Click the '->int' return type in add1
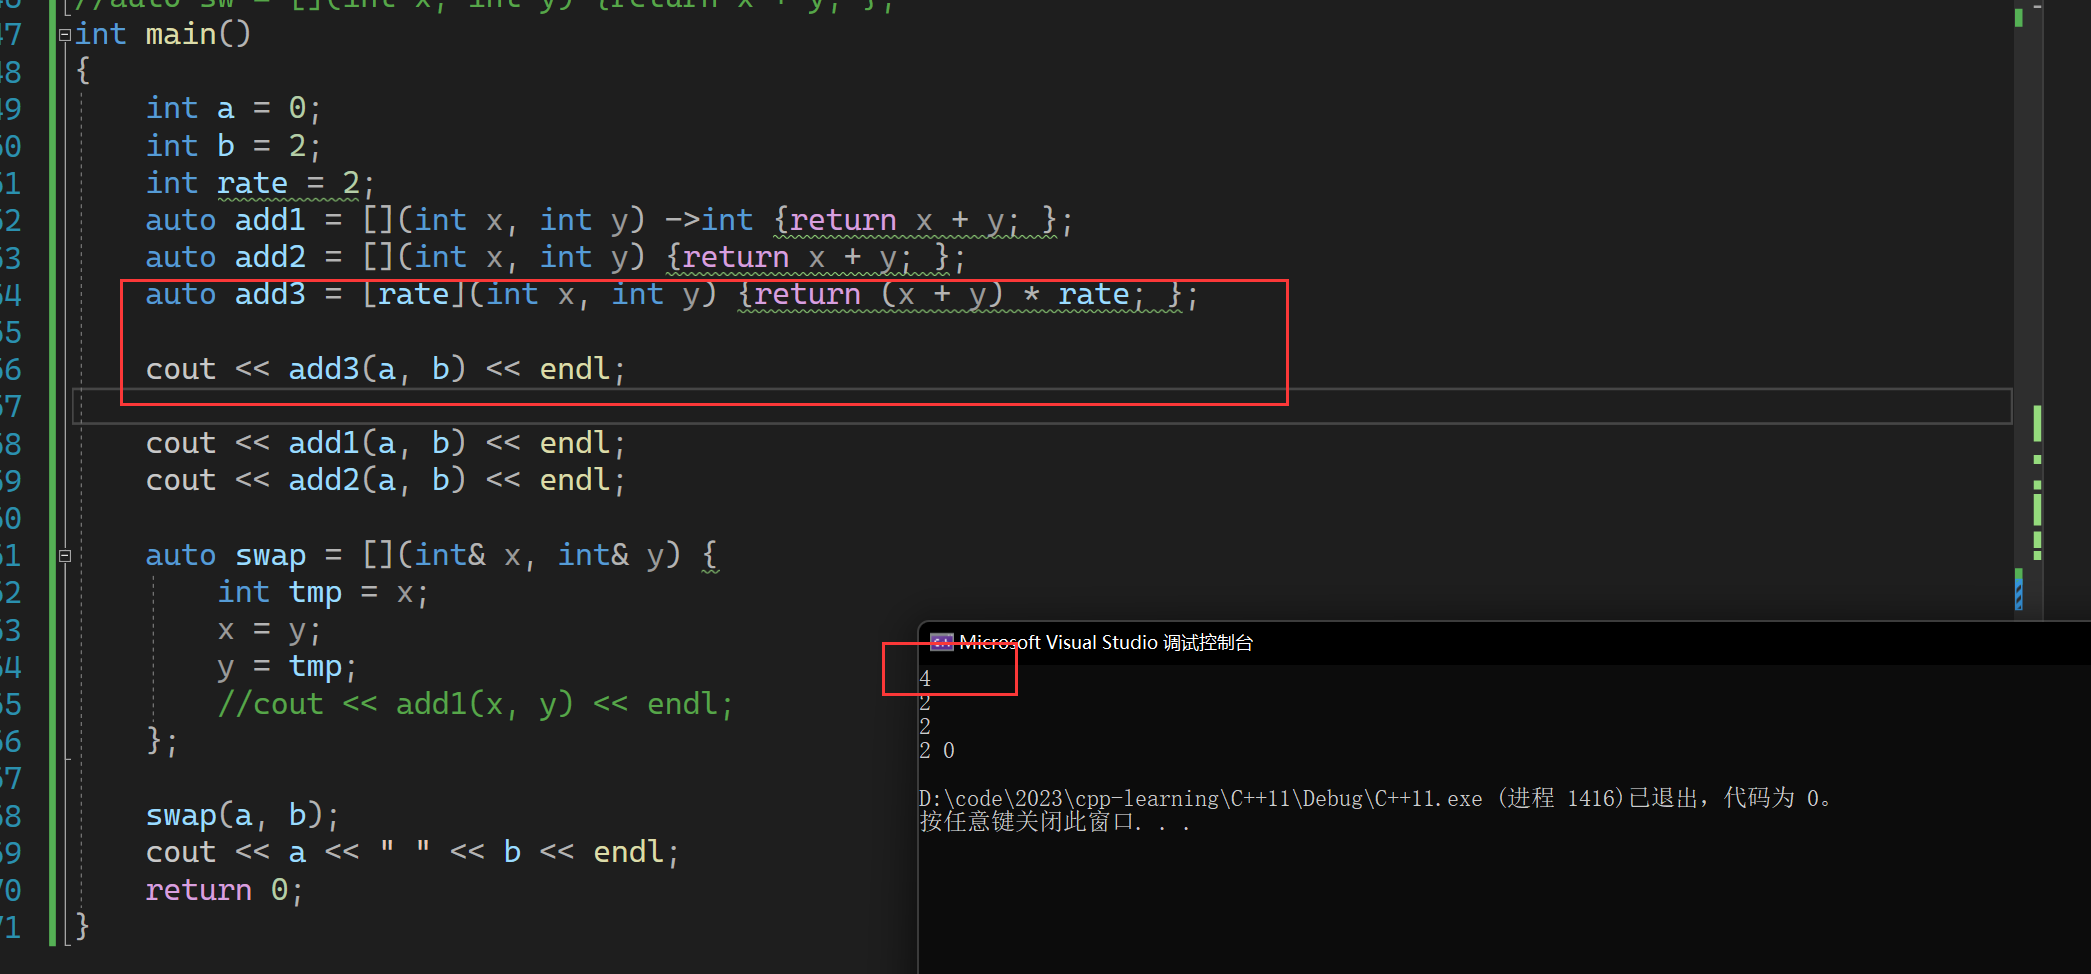2091x974 pixels. [x=709, y=220]
